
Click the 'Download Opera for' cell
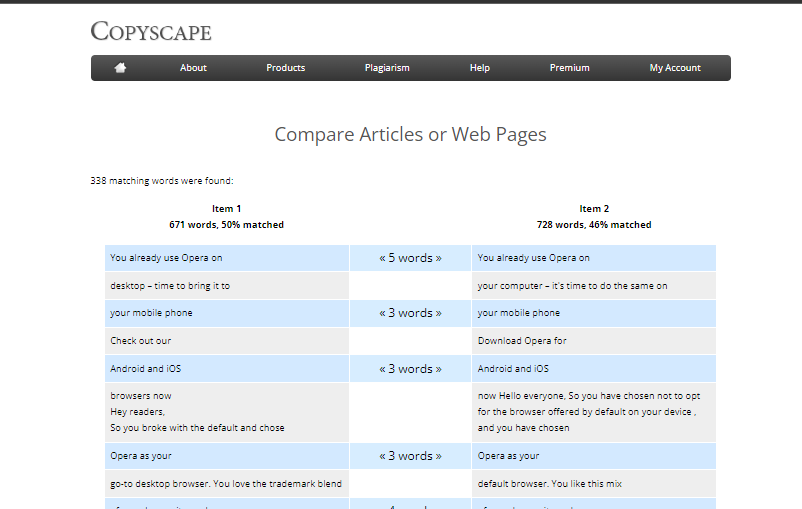(594, 341)
